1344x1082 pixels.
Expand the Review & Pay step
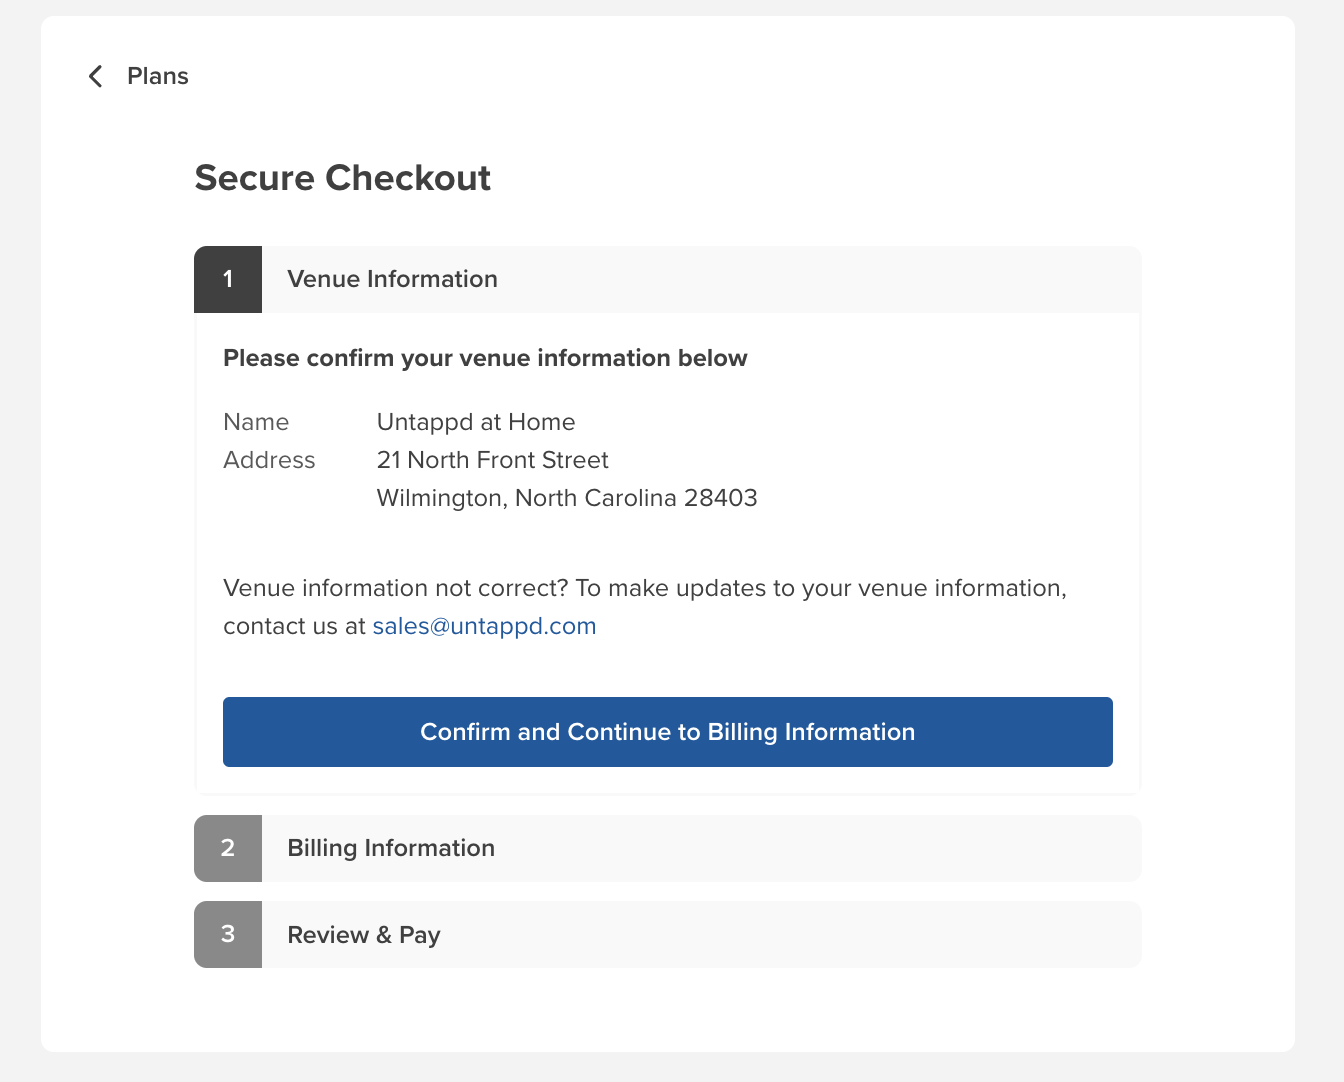point(668,934)
